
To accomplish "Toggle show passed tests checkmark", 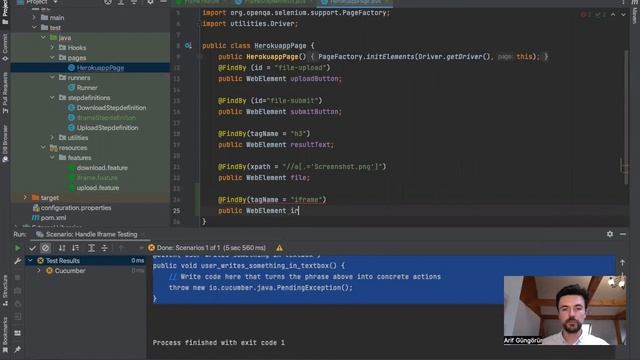I will (x=32, y=248).
